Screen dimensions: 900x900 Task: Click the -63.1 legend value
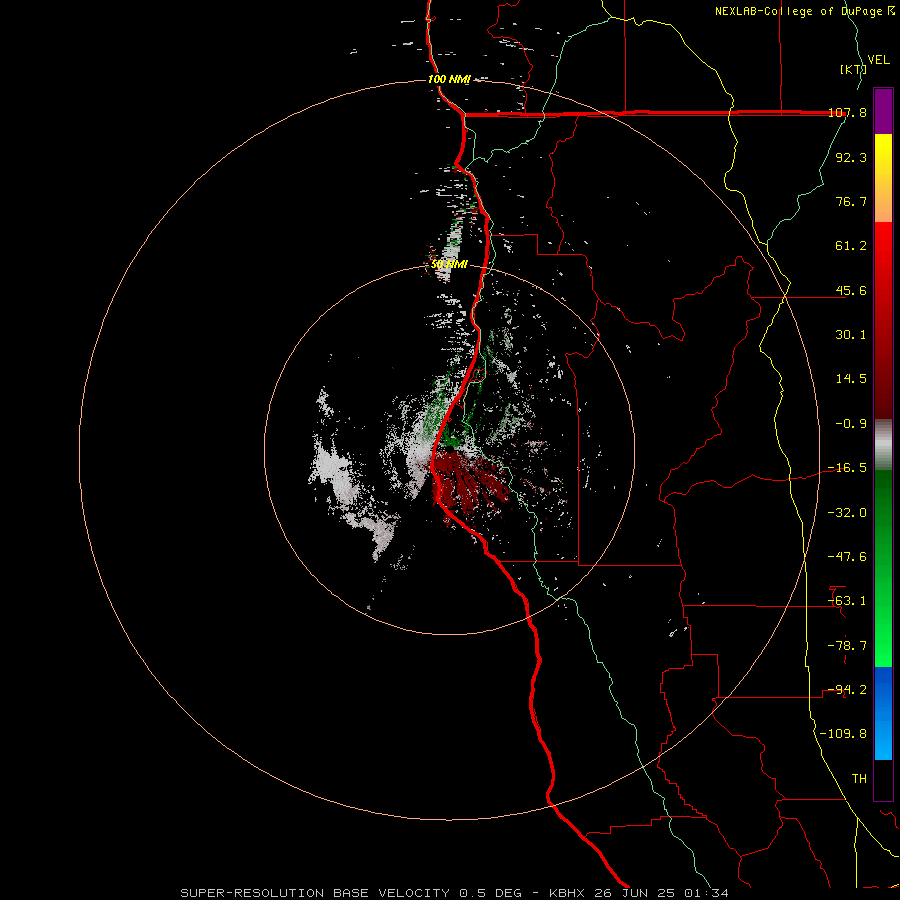click(x=848, y=601)
